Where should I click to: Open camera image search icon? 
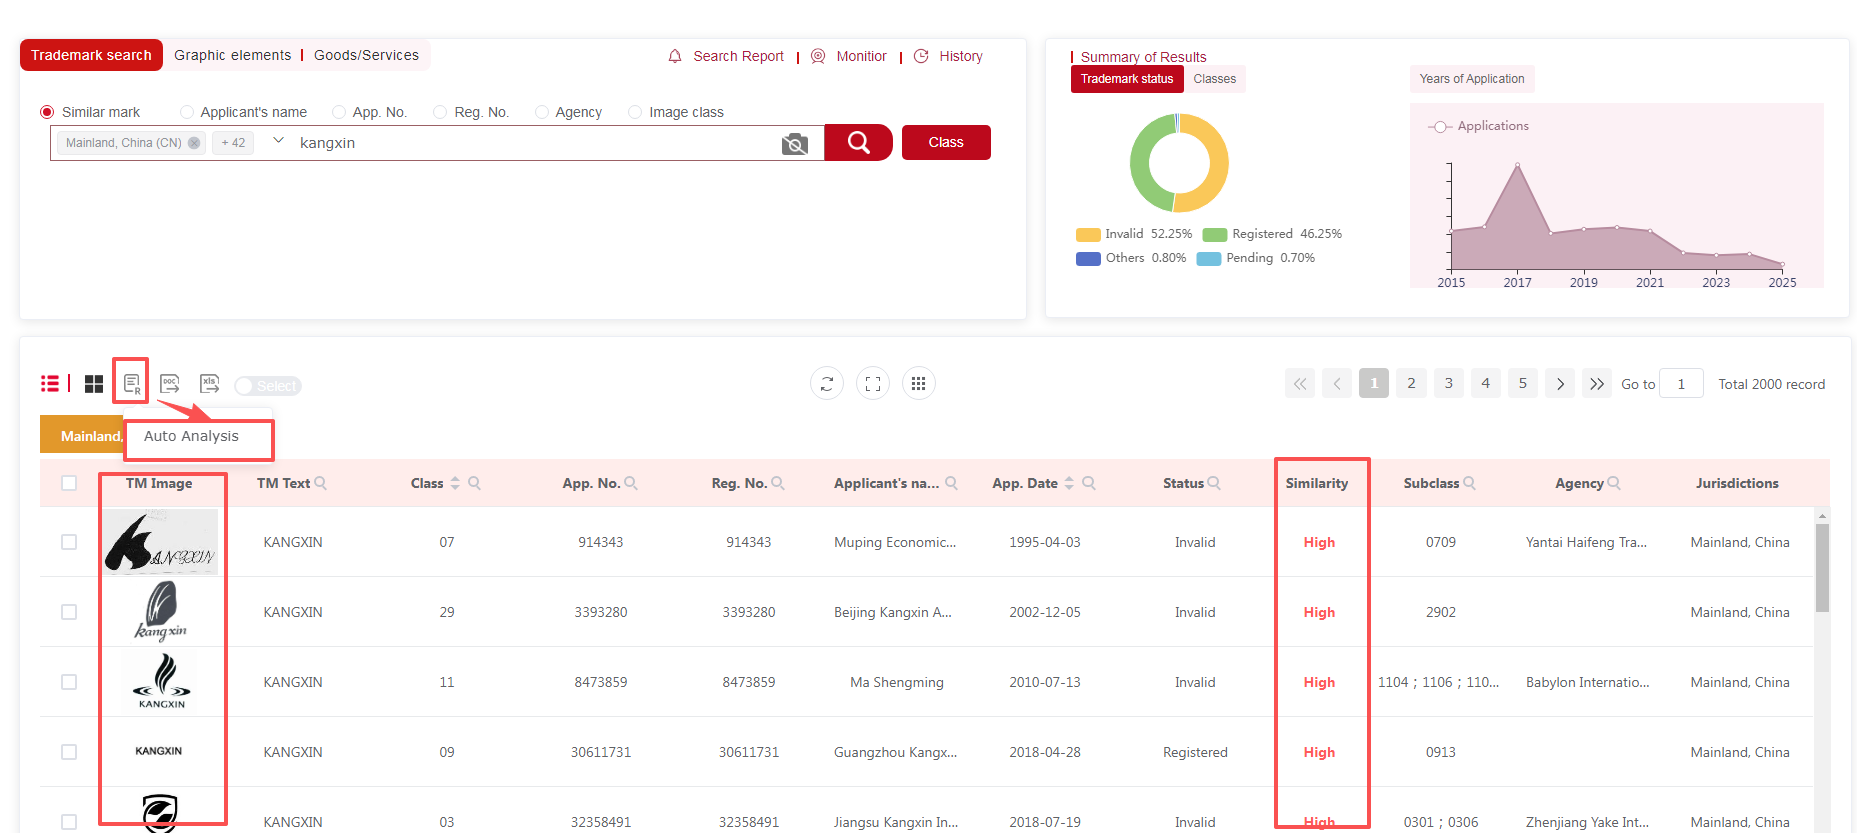coord(795,144)
